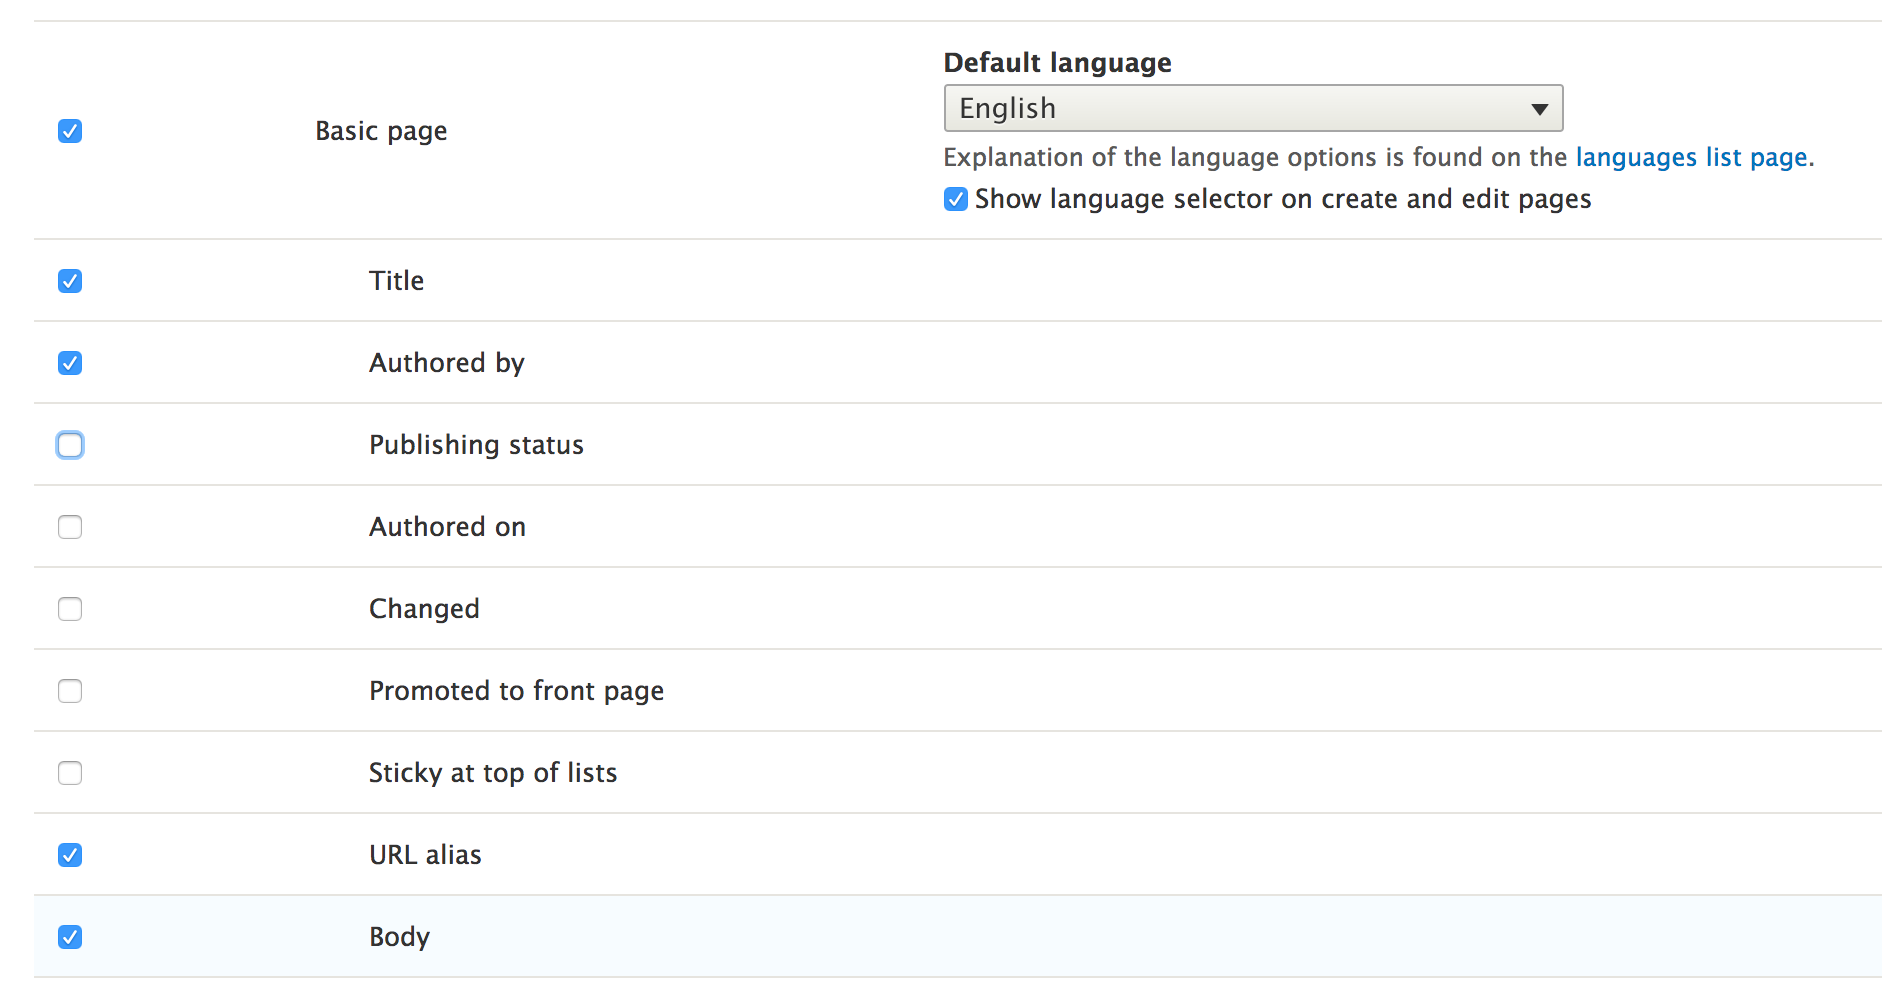Click the Body row label
The height and width of the screenshot is (982, 1882).
pos(399,937)
